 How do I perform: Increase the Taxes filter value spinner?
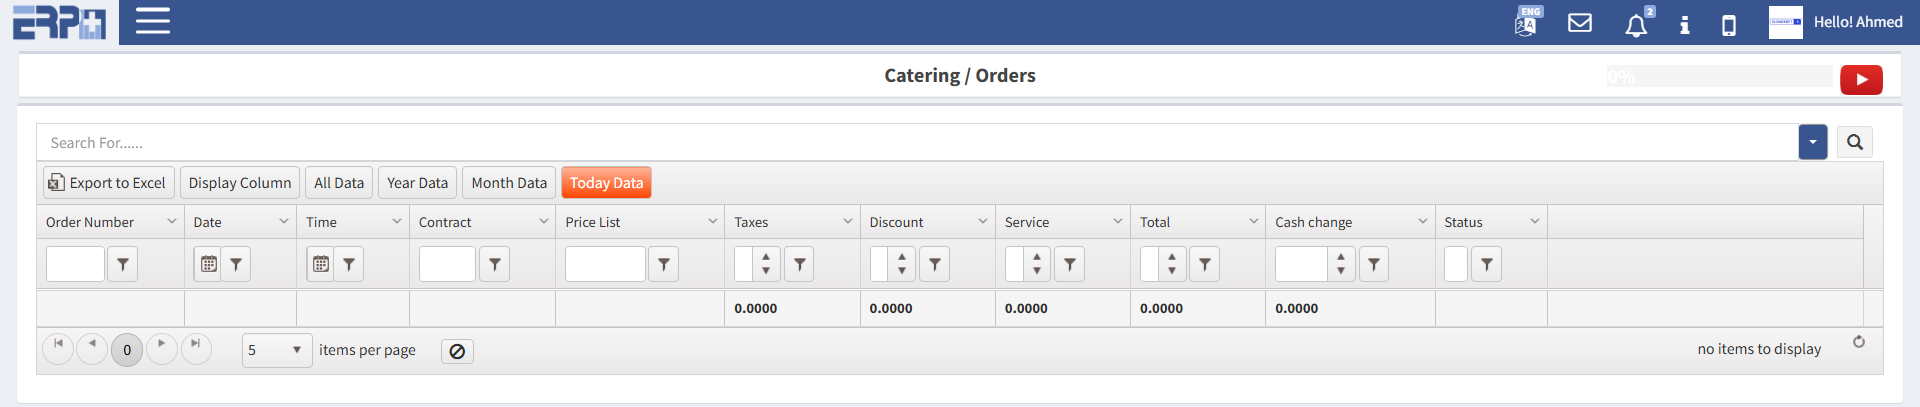point(766,257)
